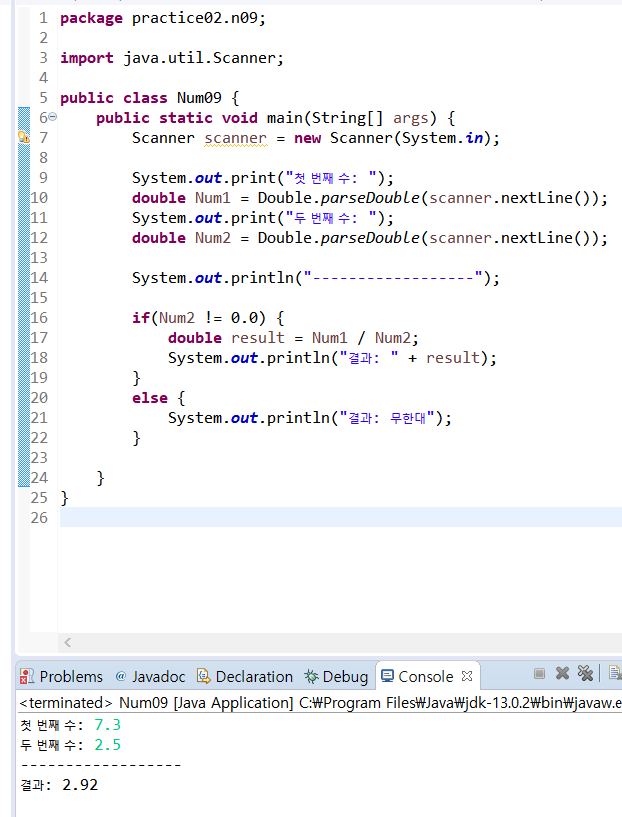
Task: Click the underlined 'scanner' variable on line 7
Action: (235, 138)
